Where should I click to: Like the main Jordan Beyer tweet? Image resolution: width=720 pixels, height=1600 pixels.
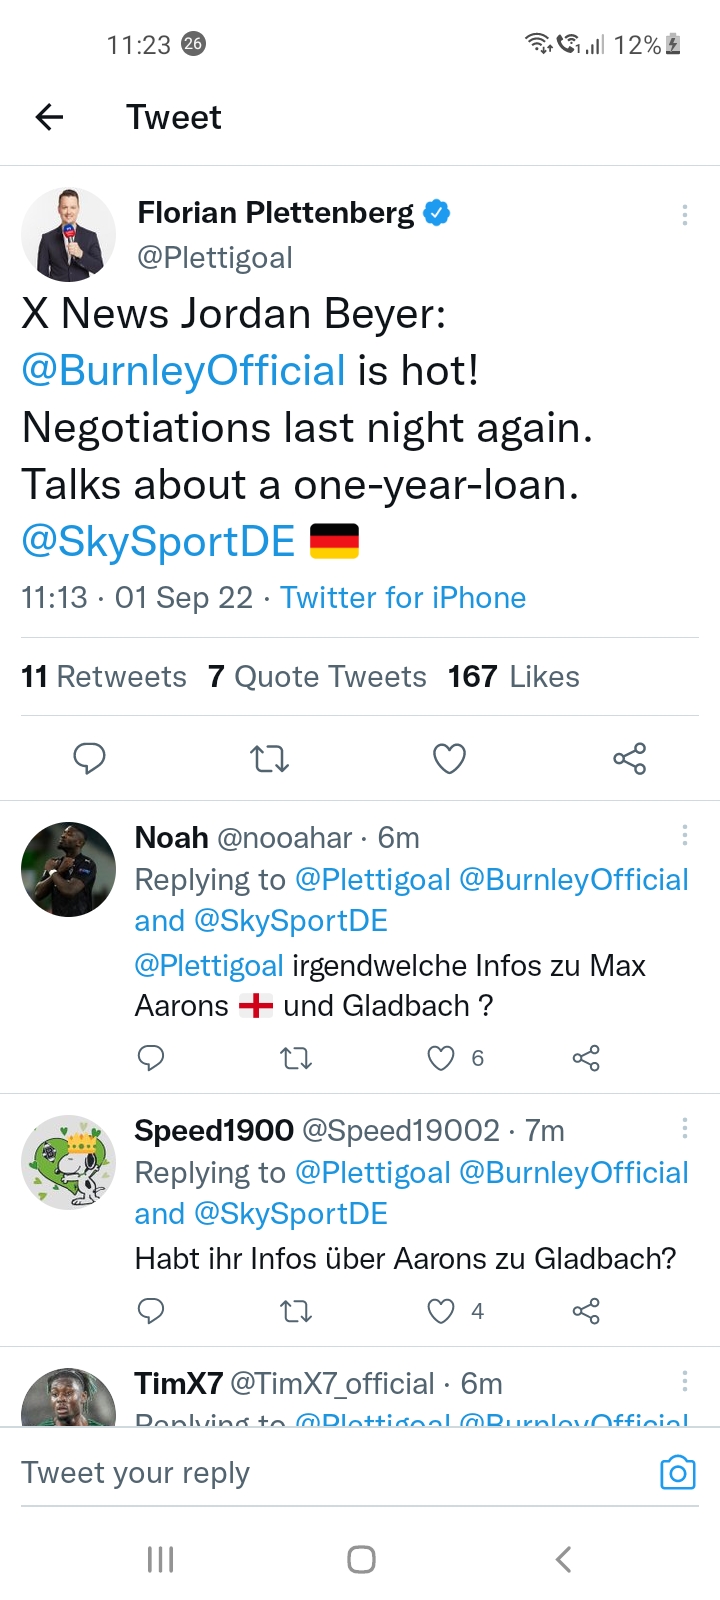coord(449,759)
